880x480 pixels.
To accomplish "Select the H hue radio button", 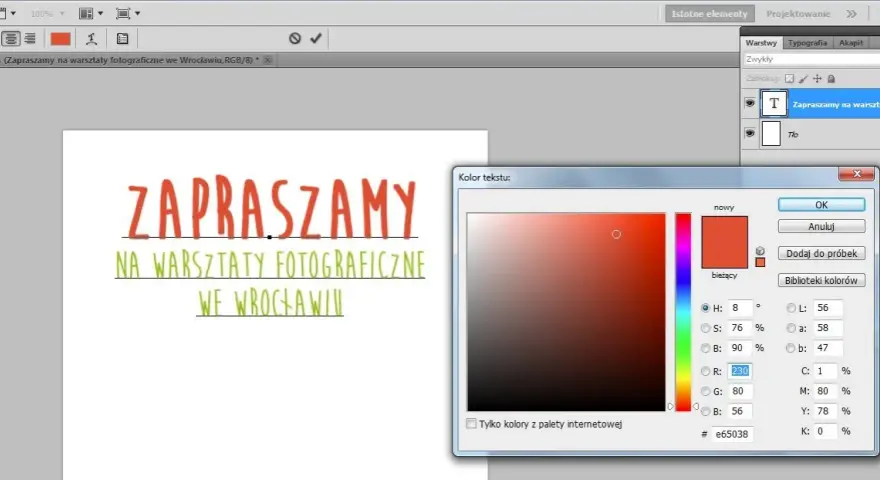I will click(705, 308).
